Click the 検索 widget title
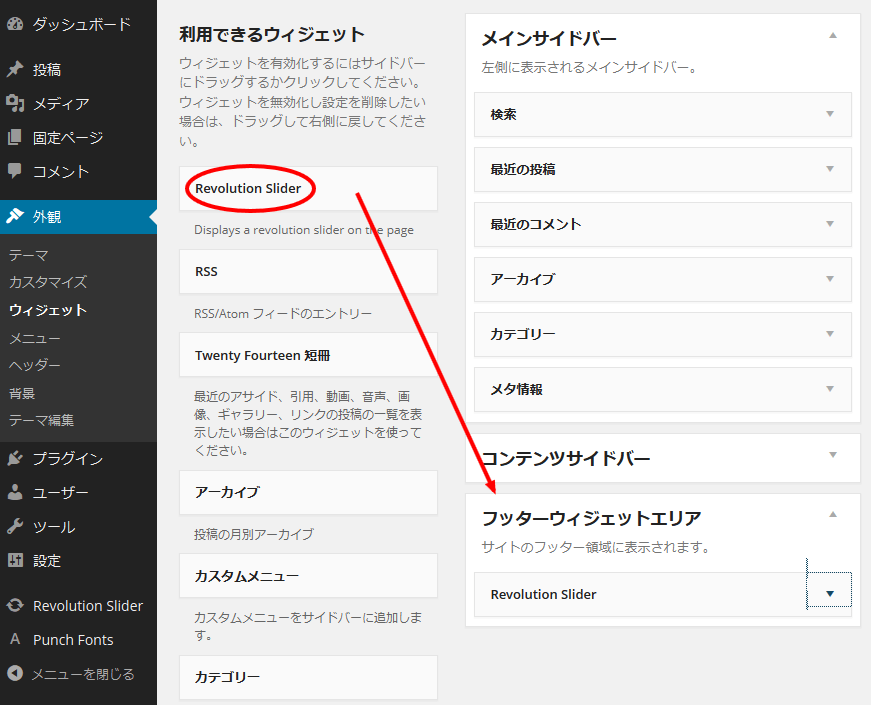 503,114
